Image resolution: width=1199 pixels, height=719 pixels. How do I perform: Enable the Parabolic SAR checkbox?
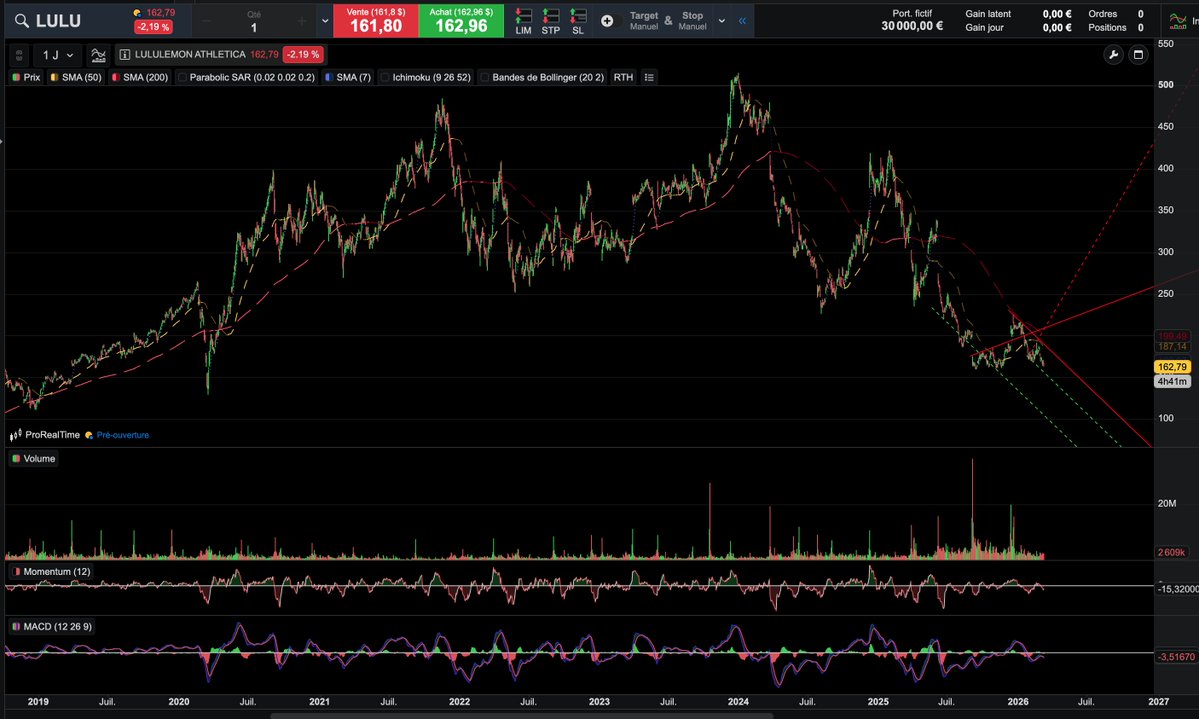(x=182, y=77)
